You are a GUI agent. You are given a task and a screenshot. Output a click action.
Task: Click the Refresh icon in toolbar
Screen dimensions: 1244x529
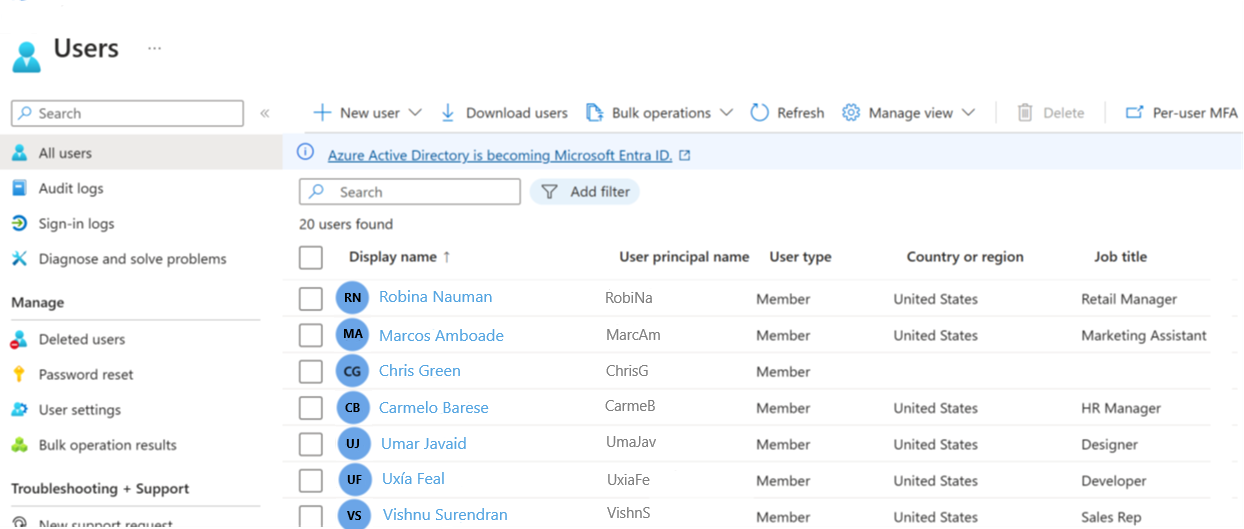pyautogui.click(x=760, y=113)
